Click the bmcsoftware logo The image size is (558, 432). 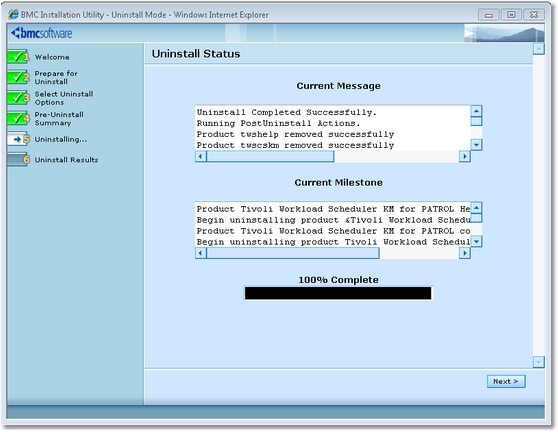pos(42,33)
